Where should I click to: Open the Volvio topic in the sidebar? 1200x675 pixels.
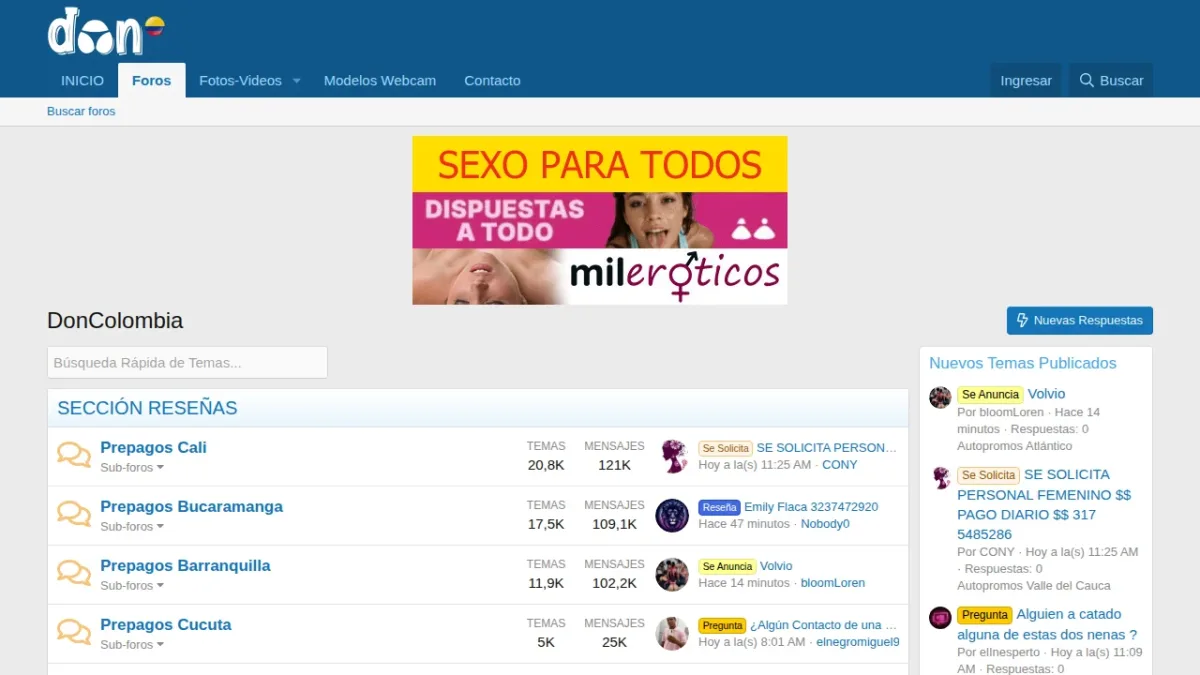point(1046,394)
